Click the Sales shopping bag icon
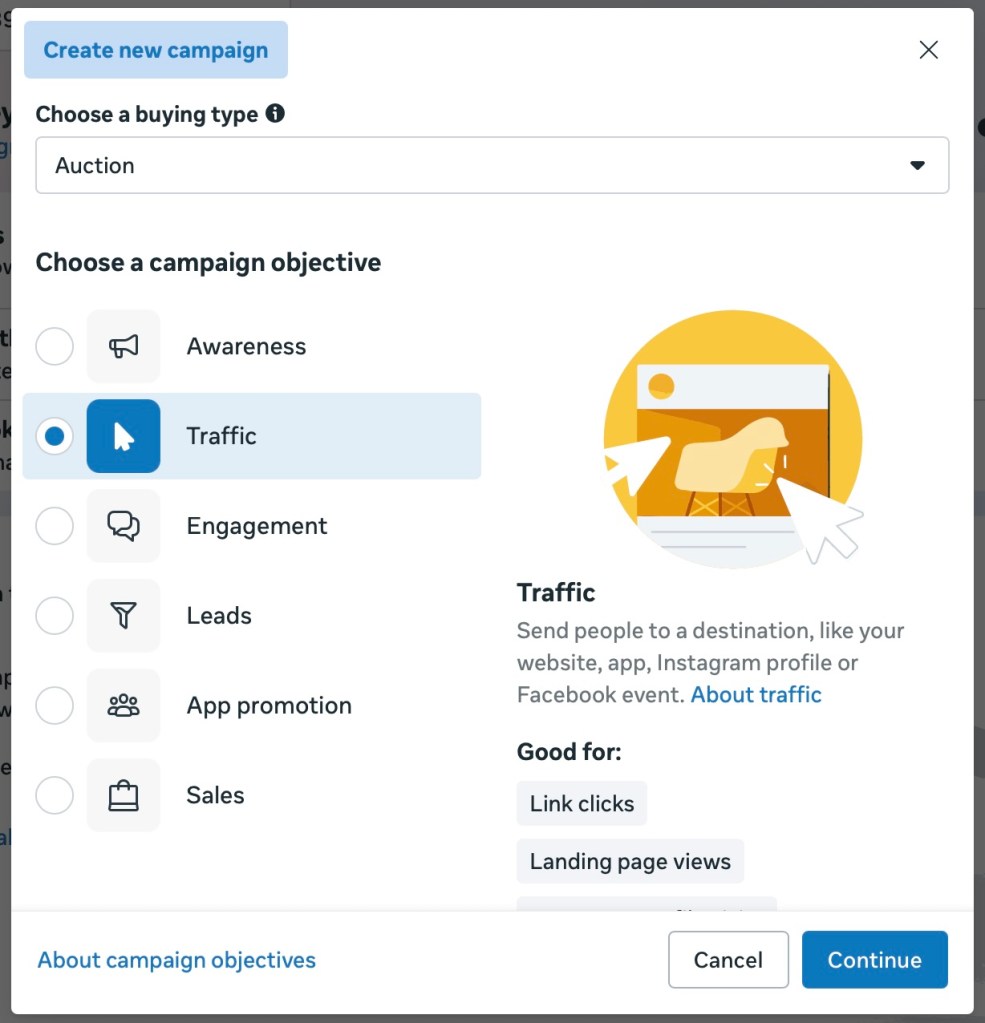Image resolution: width=985 pixels, height=1023 pixels. click(123, 796)
